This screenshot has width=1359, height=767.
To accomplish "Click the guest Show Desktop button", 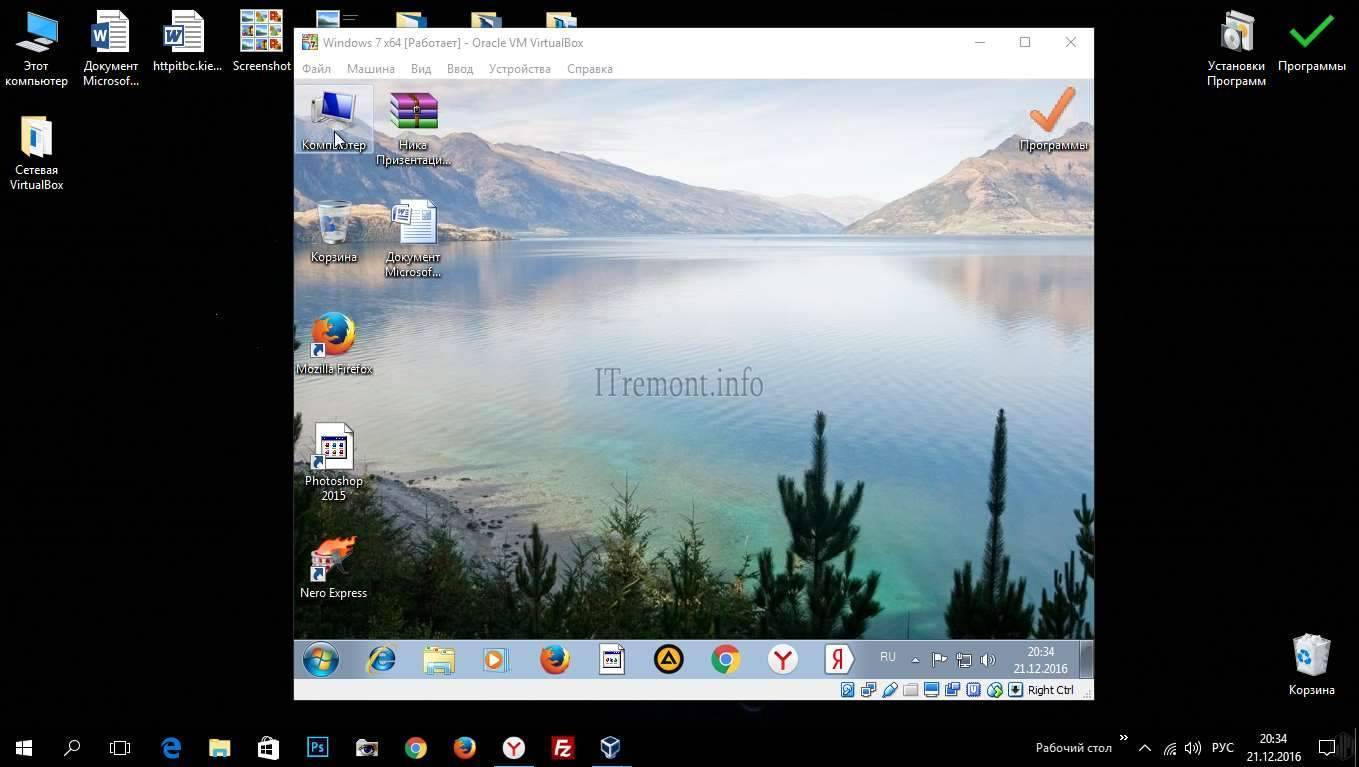I will 1087,660.
